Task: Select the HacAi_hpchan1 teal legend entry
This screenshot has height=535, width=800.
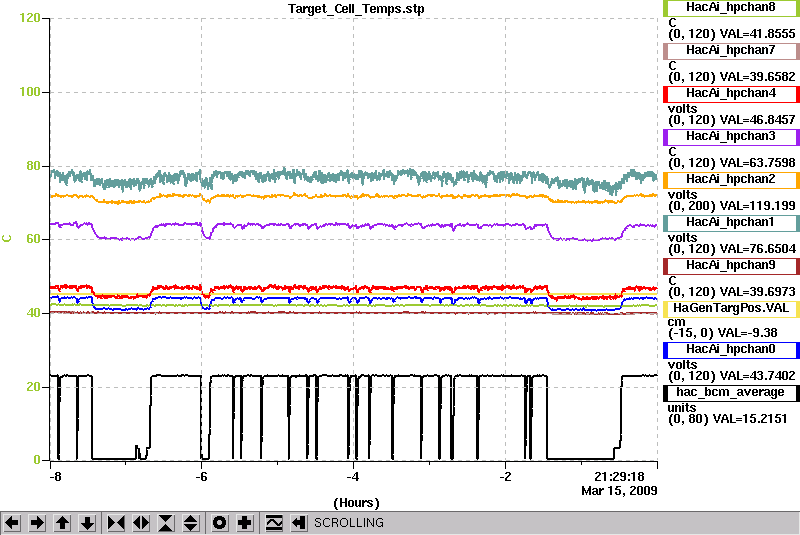Action: tap(731, 223)
